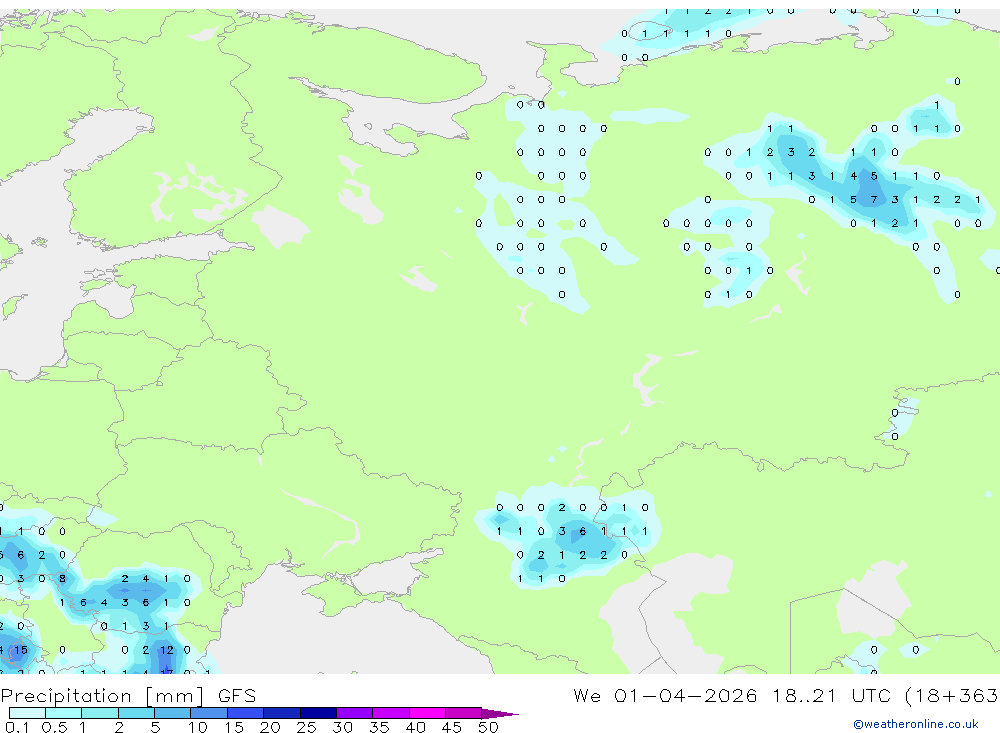
Task: Click the map precipitation value "8"
Action: click(62, 579)
